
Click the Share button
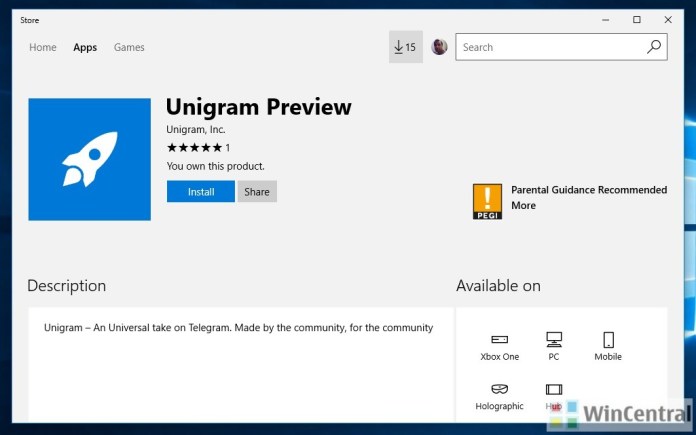(x=257, y=191)
